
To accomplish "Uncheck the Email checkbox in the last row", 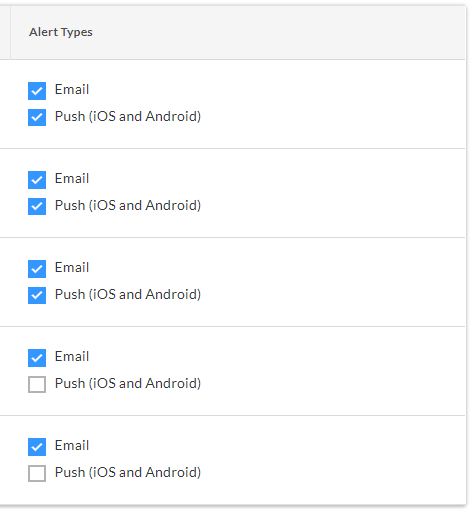I will (x=37, y=447).
